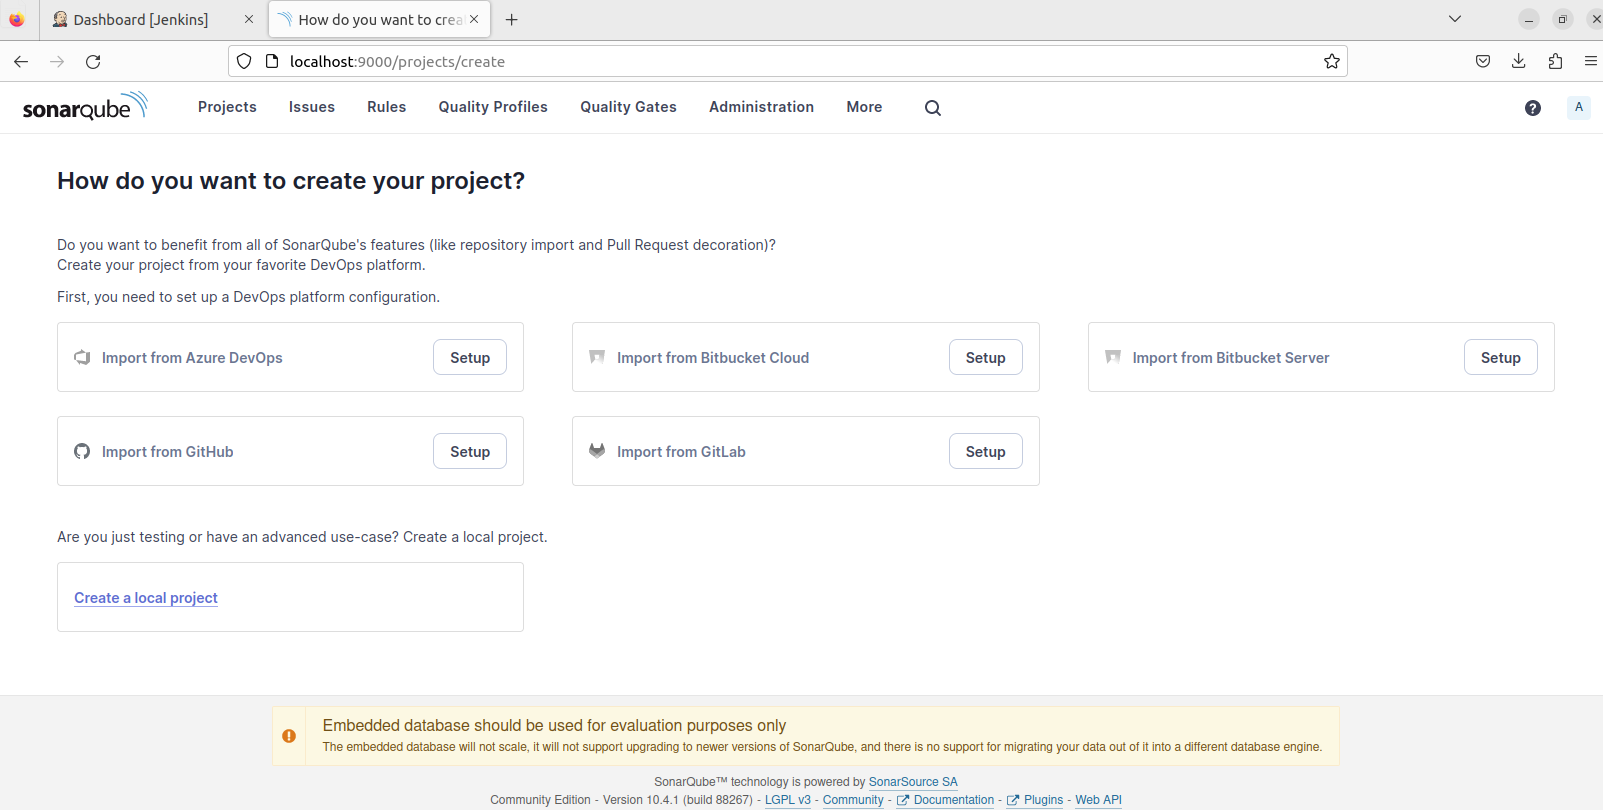Viewport: 1603px width, 810px height.
Task: Click the page heading about creating project
Action: click(291, 180)
